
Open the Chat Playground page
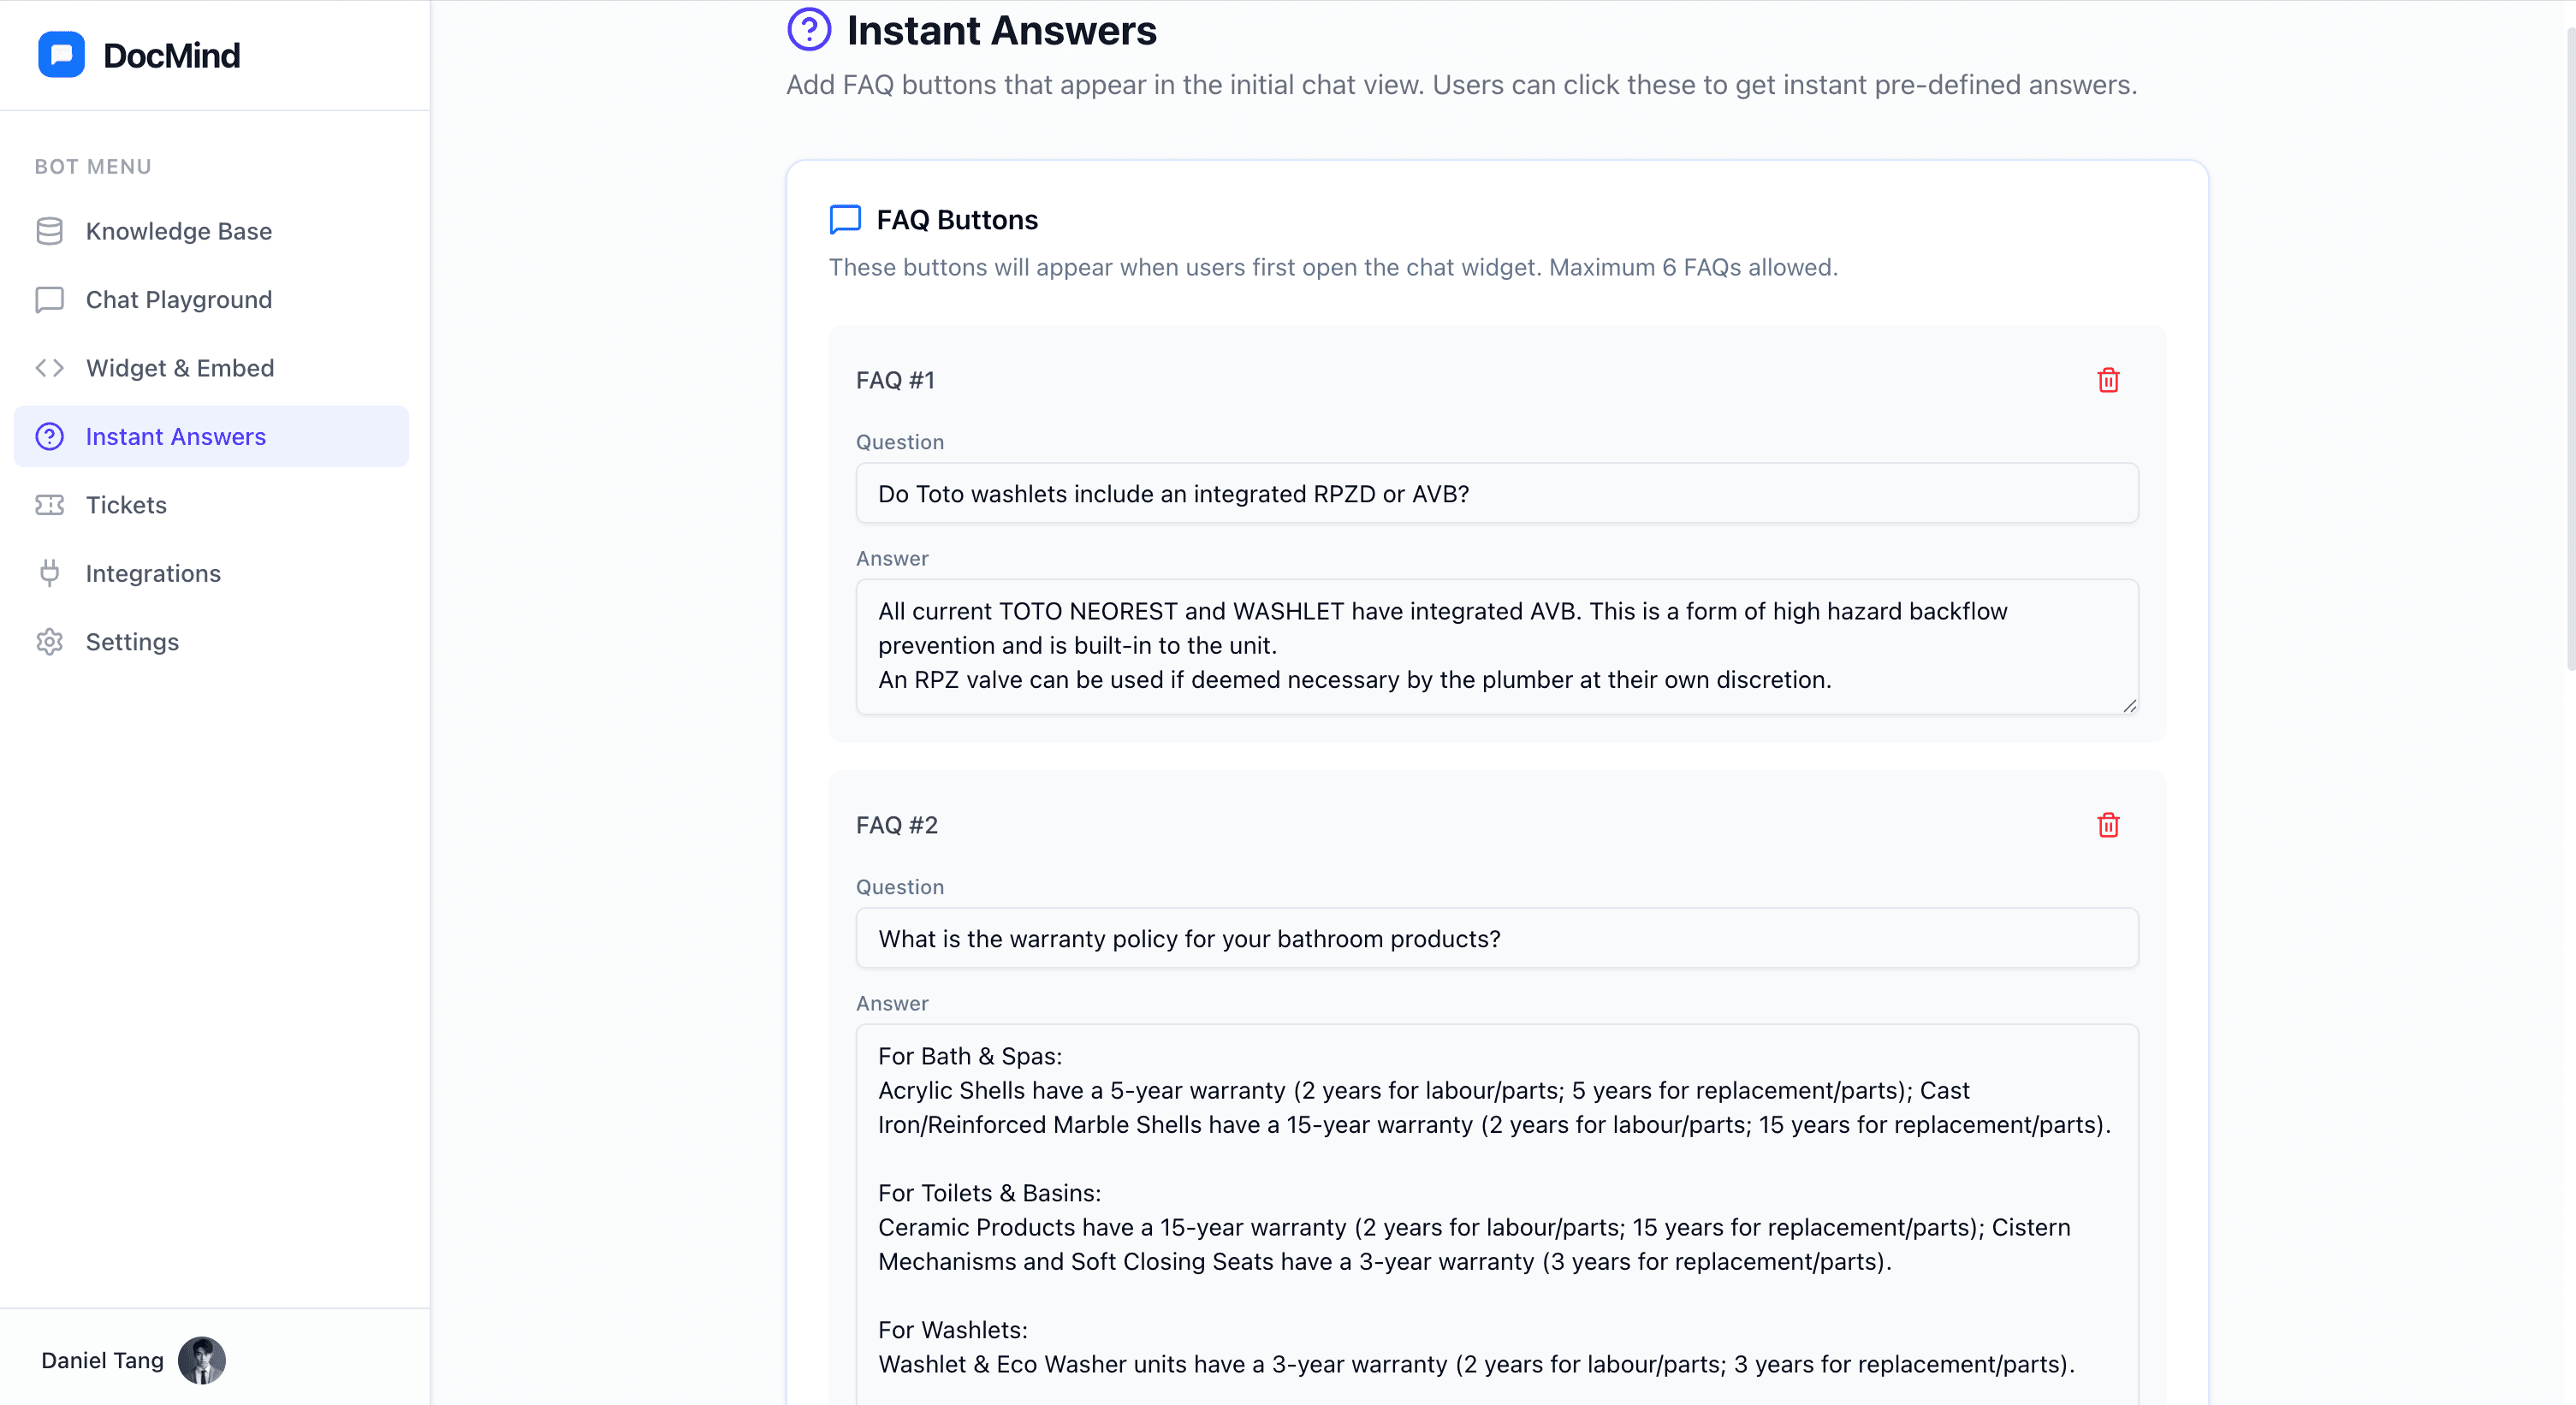pyautogui.click(x=178, y=299)
